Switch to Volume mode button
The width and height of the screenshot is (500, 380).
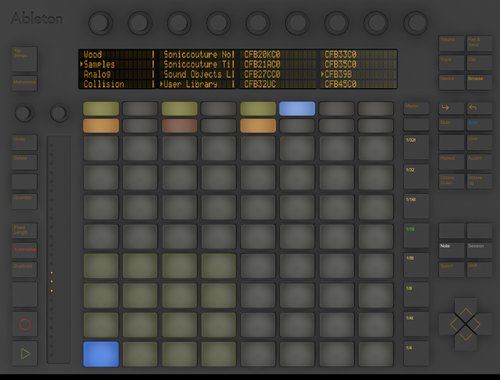451,44
